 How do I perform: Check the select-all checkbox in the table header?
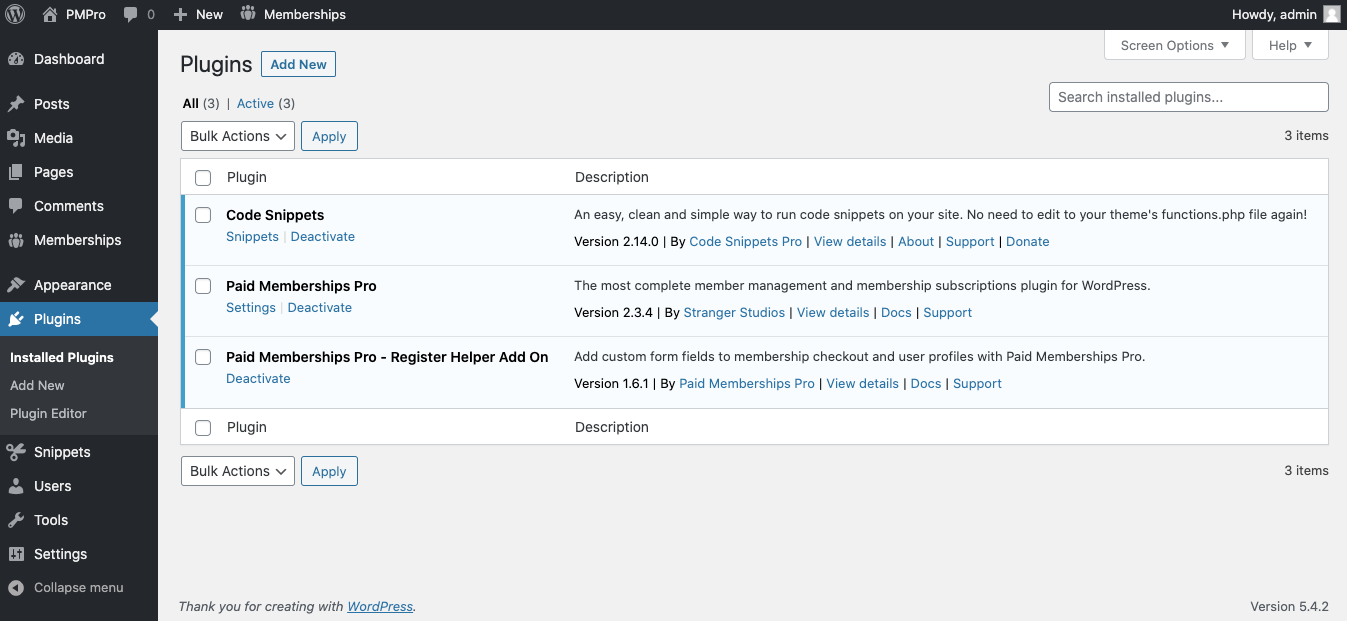203,177
